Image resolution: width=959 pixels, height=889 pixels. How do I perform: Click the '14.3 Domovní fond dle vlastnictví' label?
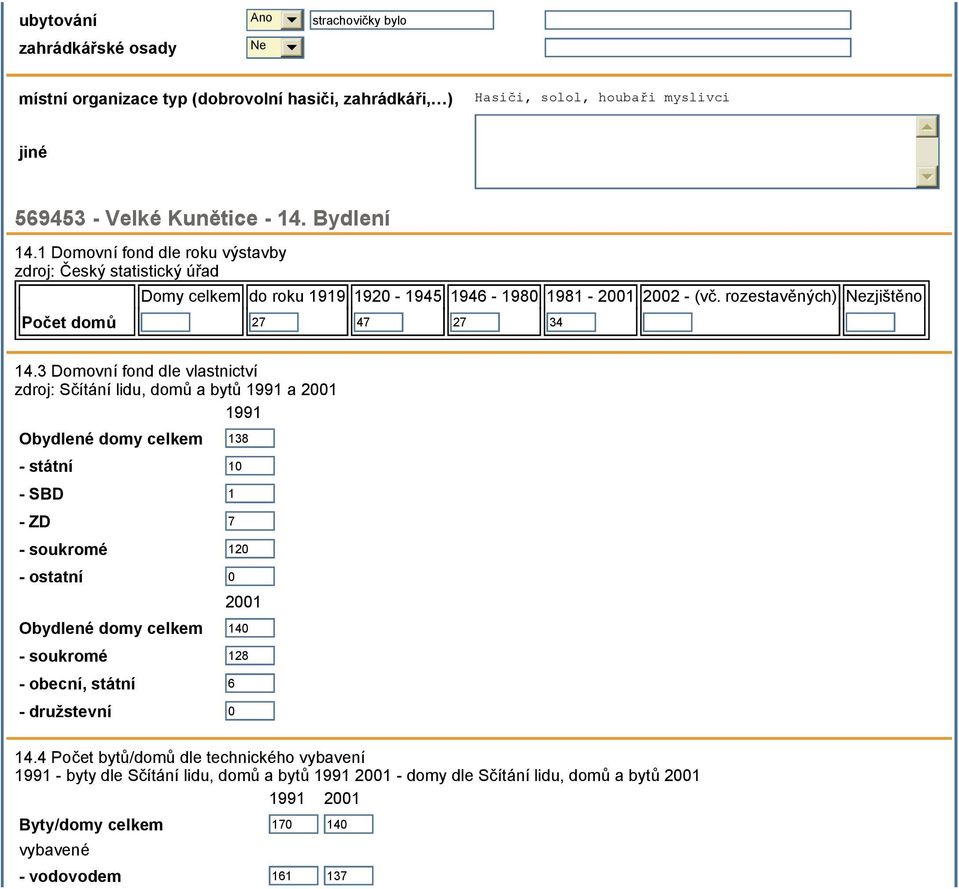136,371
